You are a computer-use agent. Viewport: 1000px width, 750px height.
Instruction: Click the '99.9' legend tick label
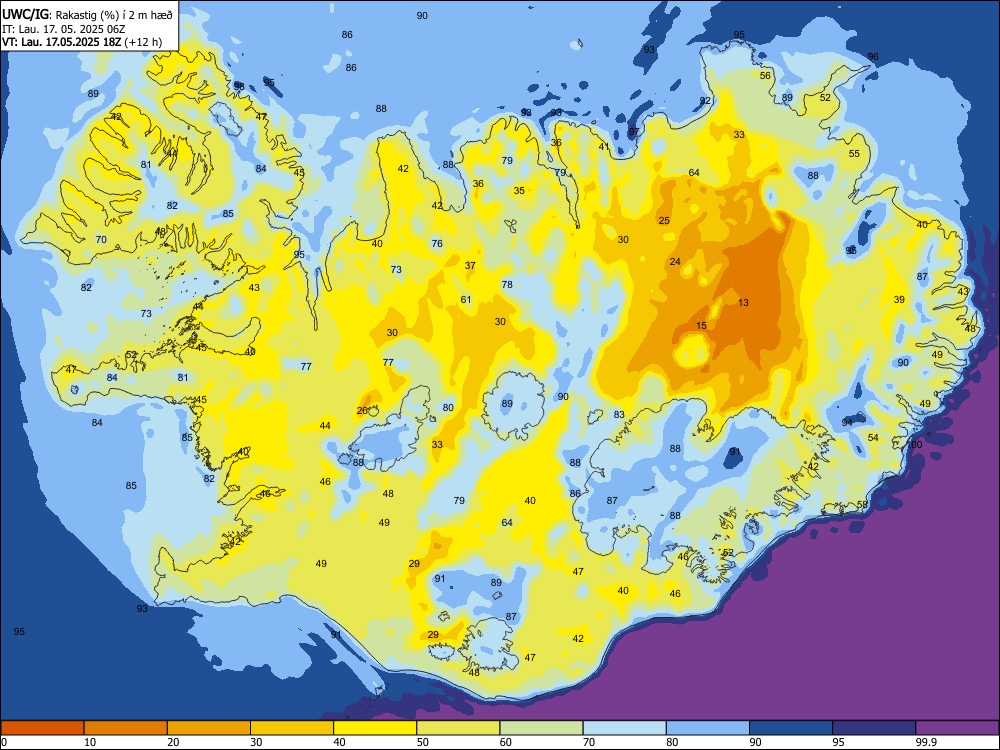pos(926,742)
